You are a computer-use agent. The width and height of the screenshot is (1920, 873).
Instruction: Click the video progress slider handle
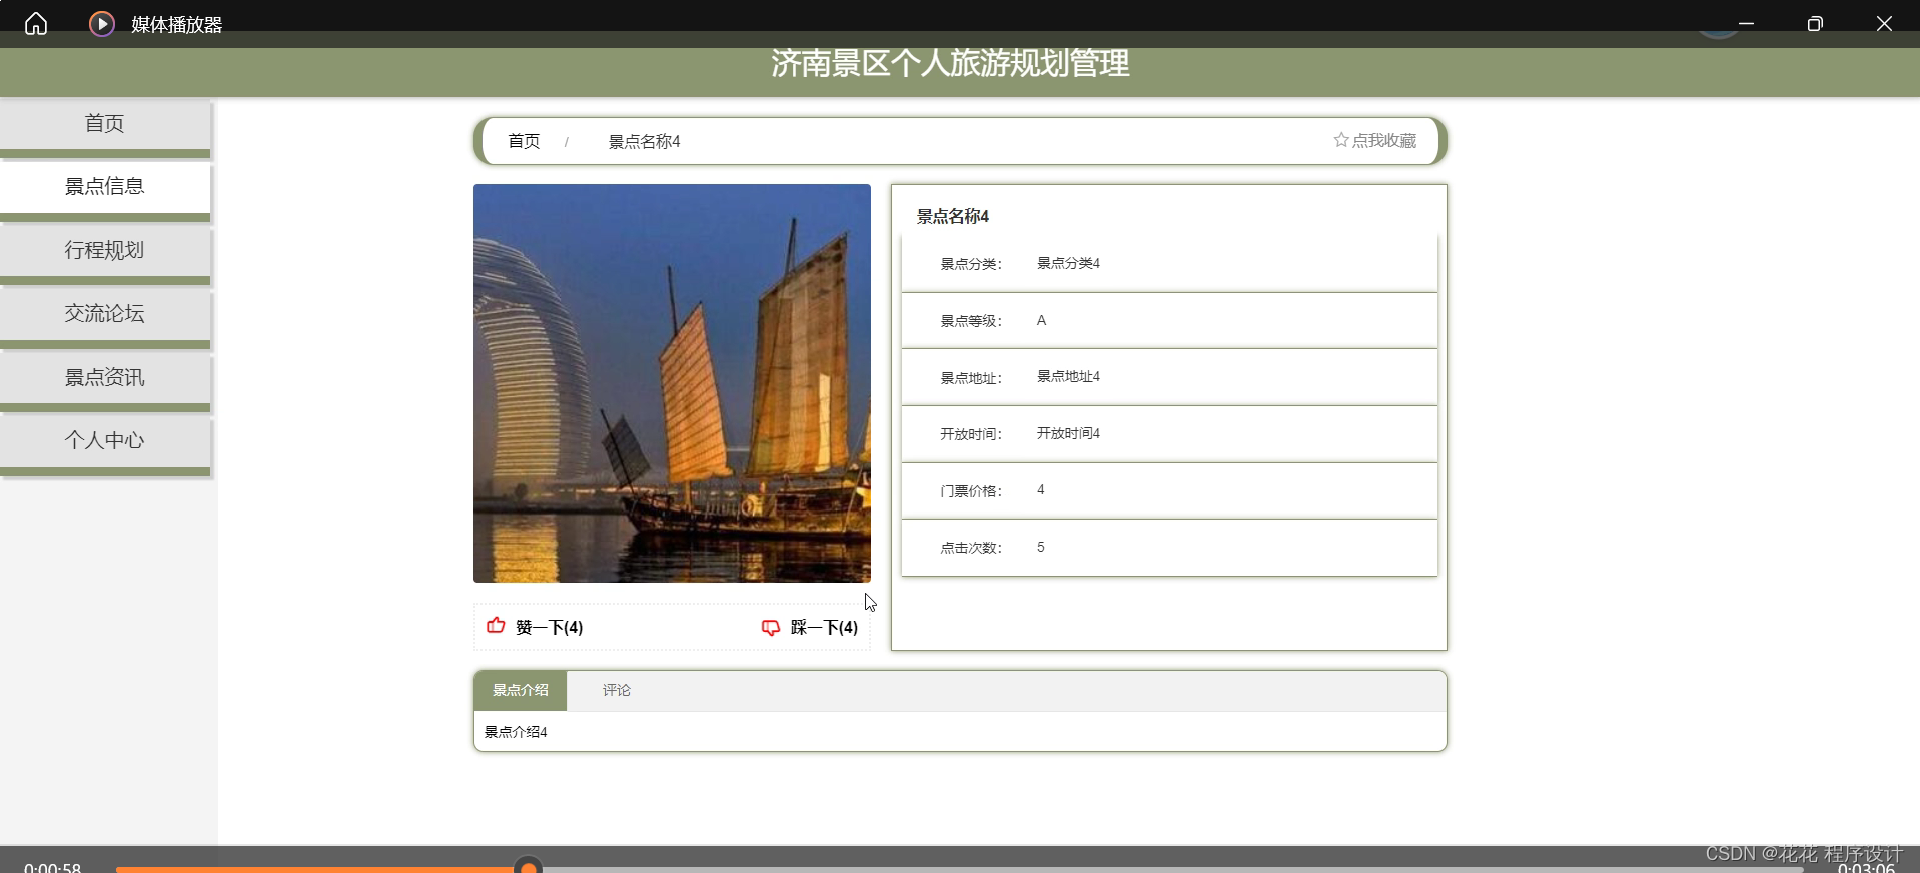529,868
